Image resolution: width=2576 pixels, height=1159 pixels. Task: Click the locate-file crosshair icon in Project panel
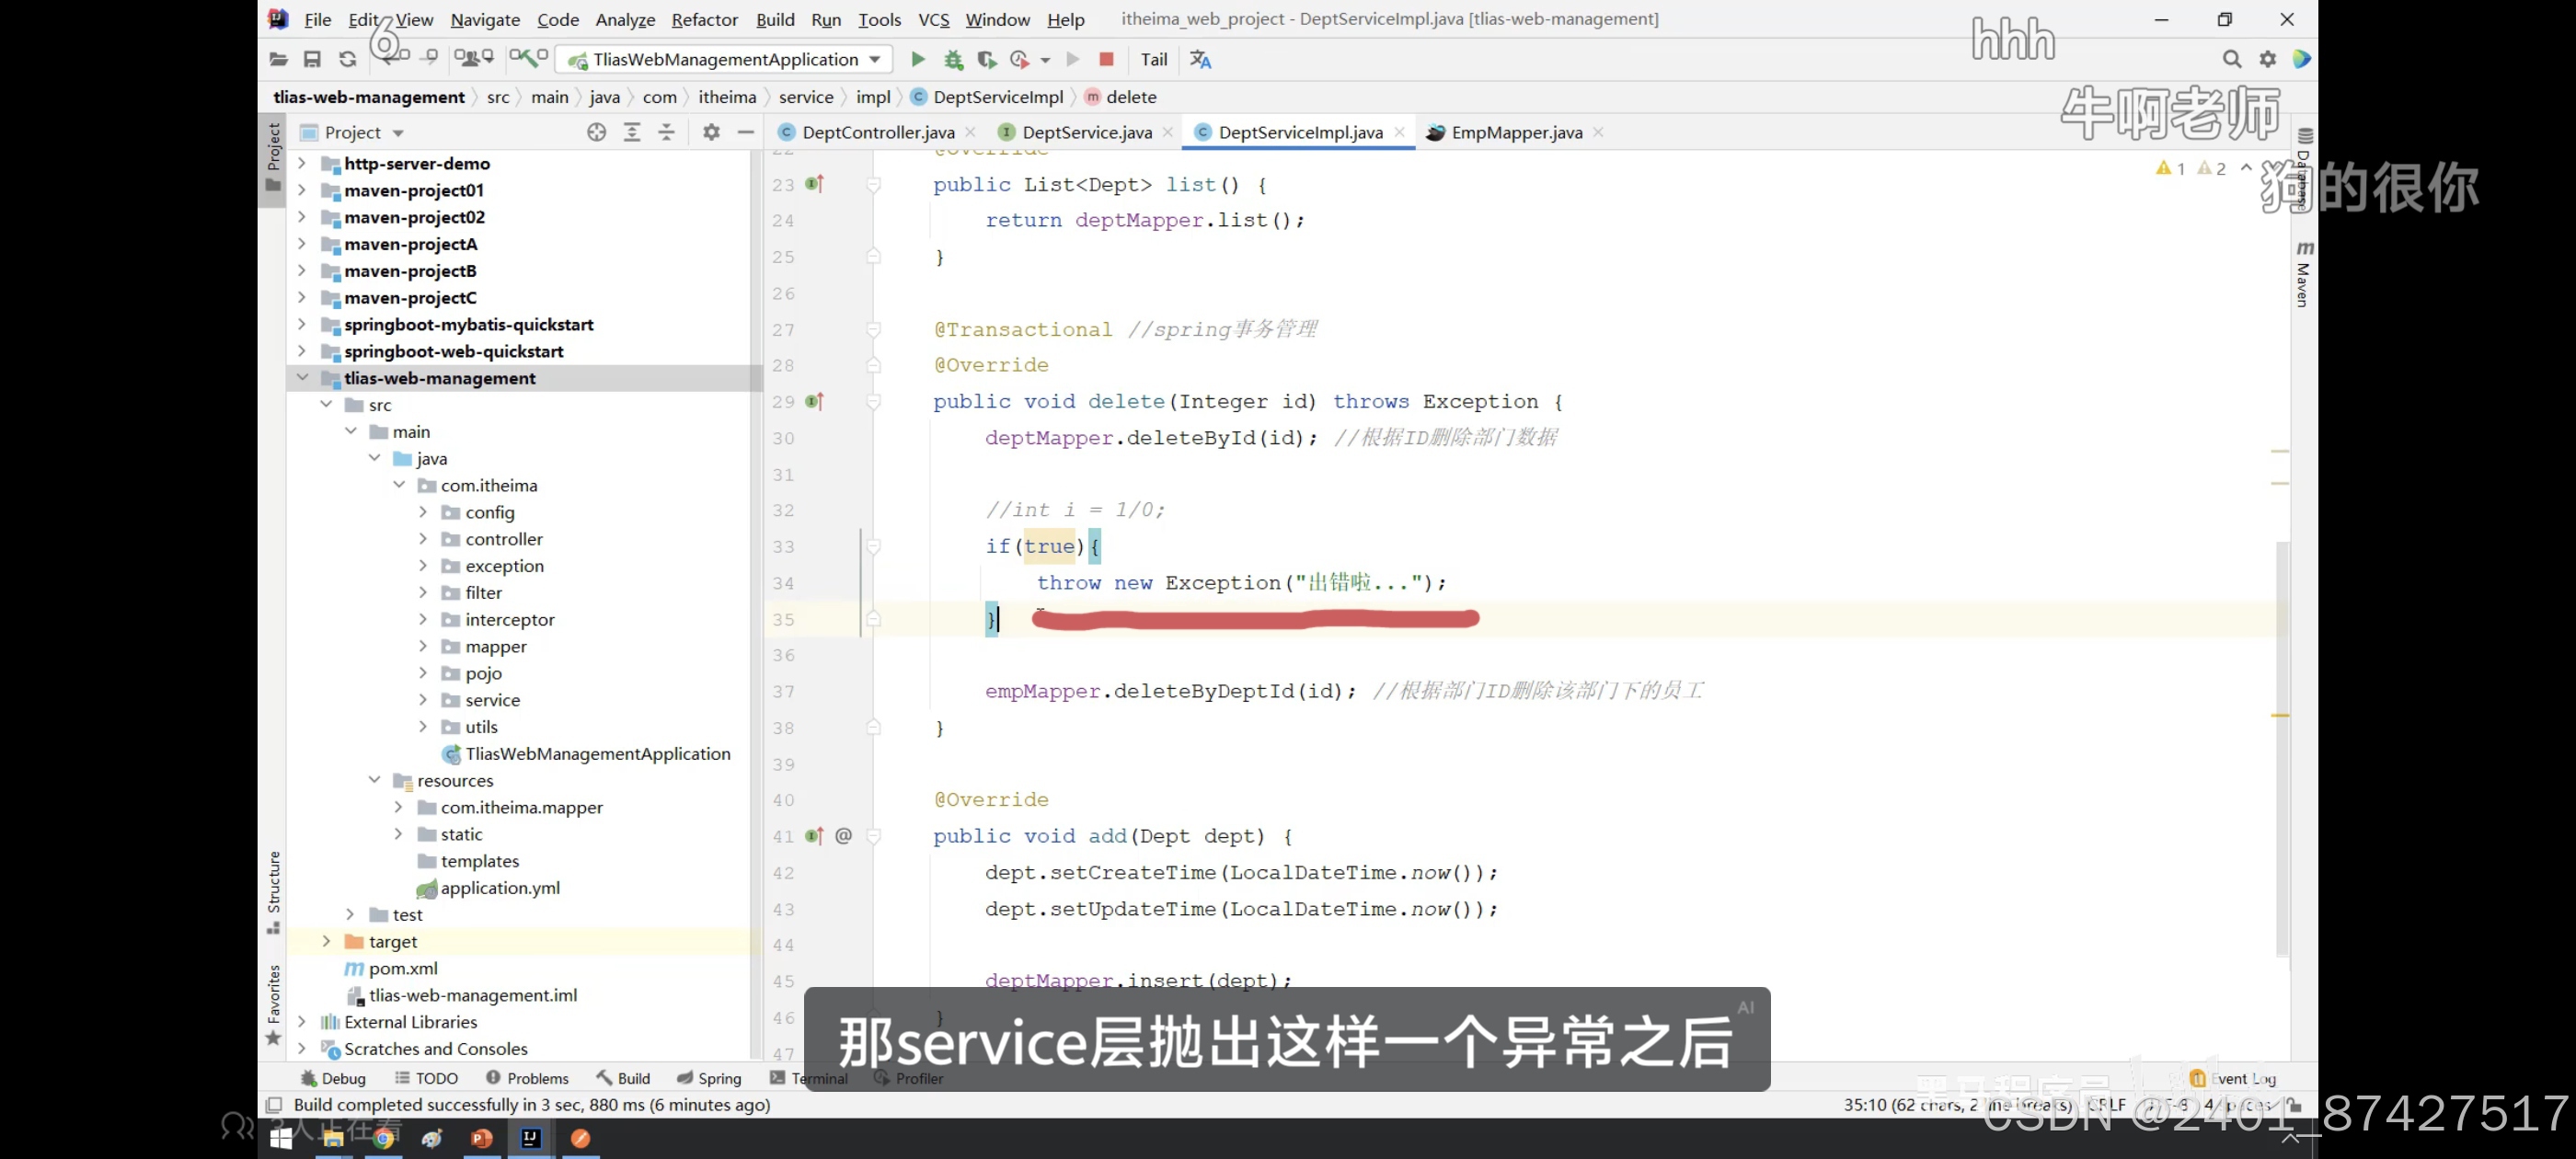click(596, 132)
